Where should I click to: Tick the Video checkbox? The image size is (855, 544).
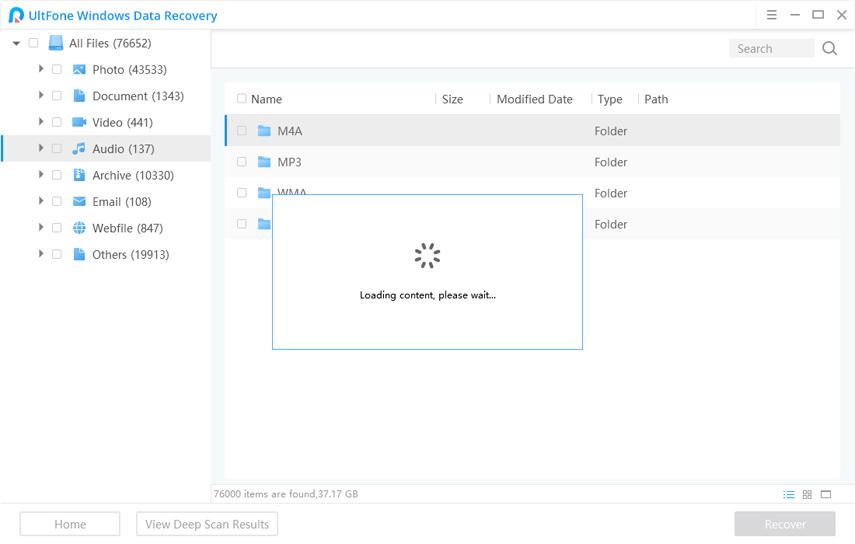pyautogui.click(x=57, y=122)
